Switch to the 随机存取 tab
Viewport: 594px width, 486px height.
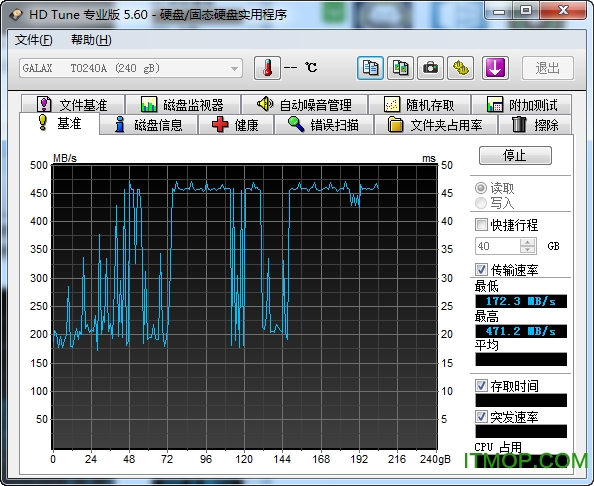coord(419,105)
